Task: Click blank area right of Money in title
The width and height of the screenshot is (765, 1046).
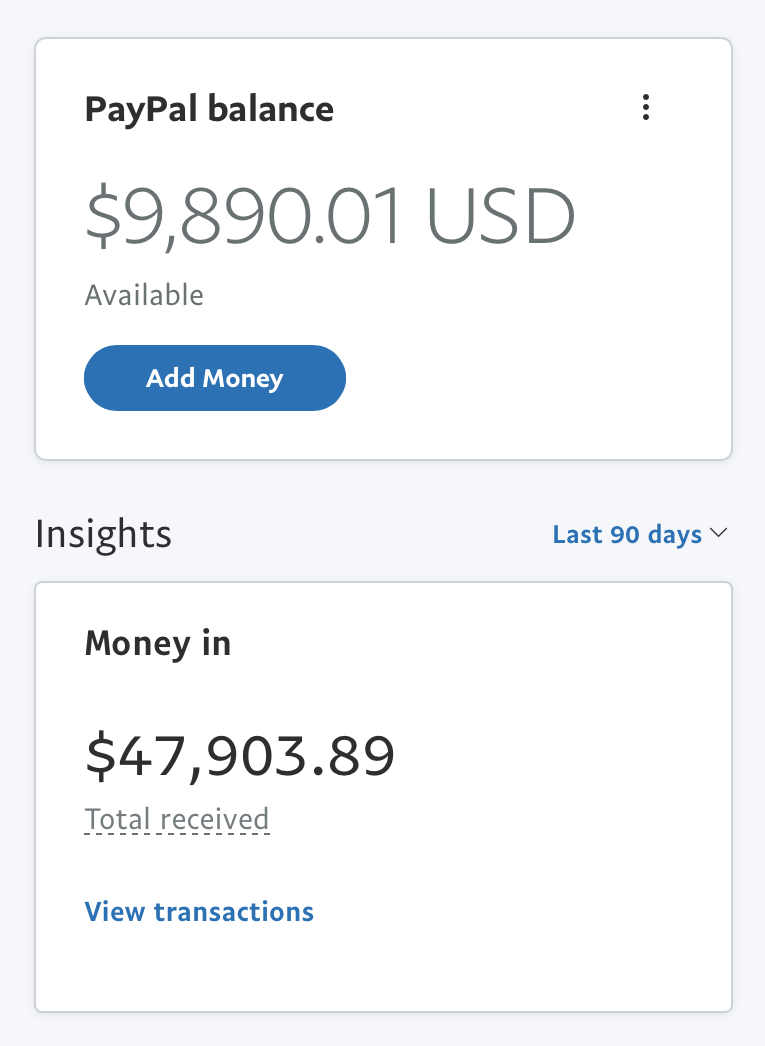Action: [x=480, y=644]
